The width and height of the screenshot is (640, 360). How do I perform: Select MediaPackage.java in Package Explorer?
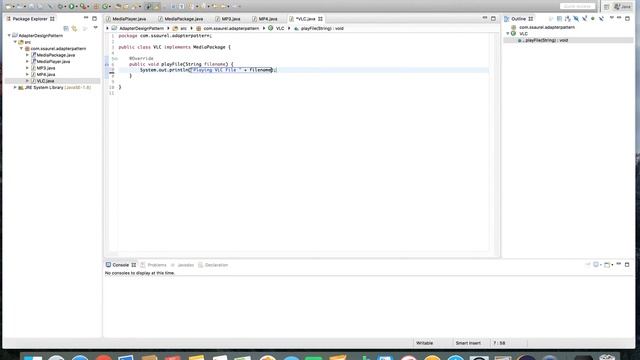tap(56, 55)
